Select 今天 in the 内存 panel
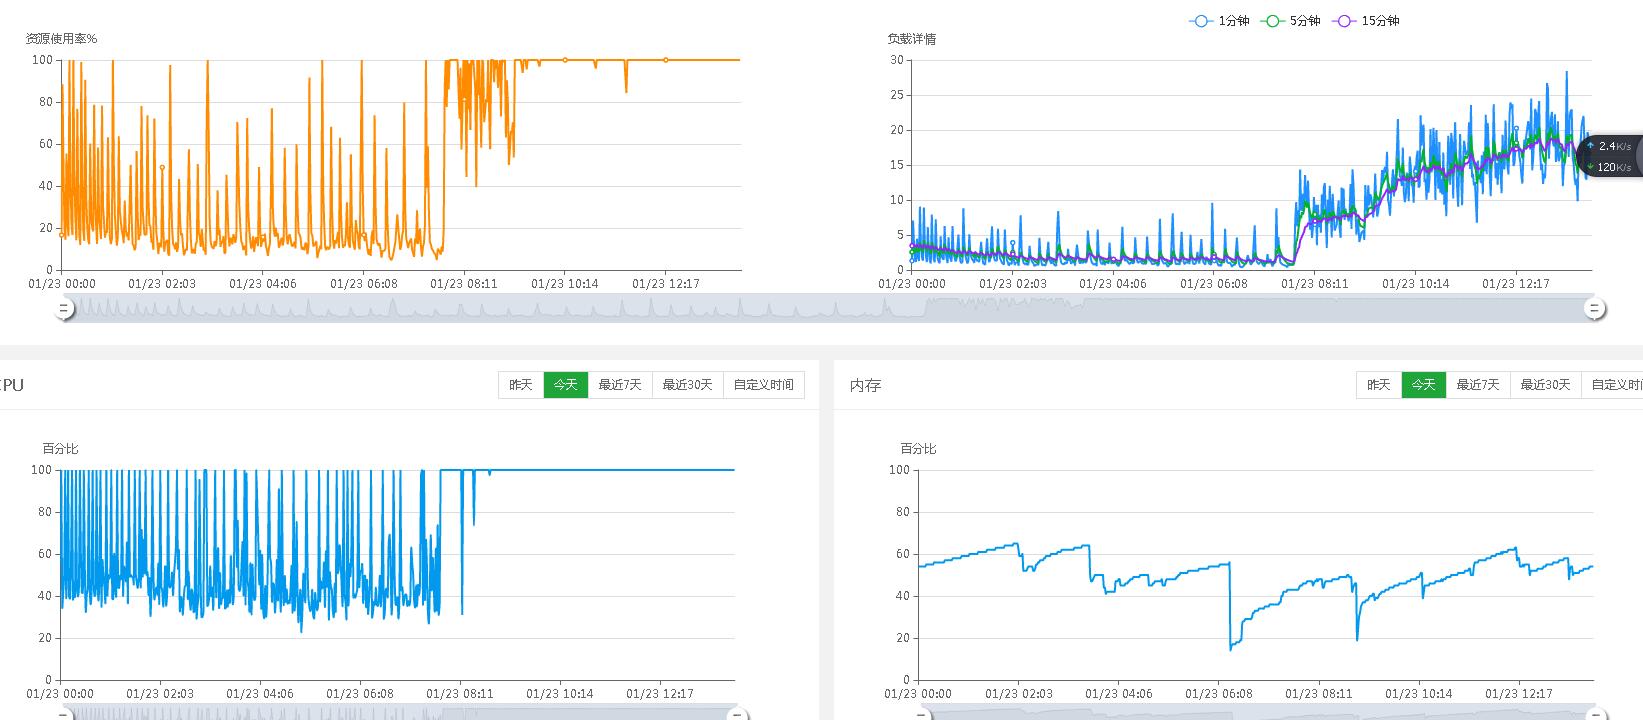The width and height of the screenshot is (1643, 720). (1424, 385)
